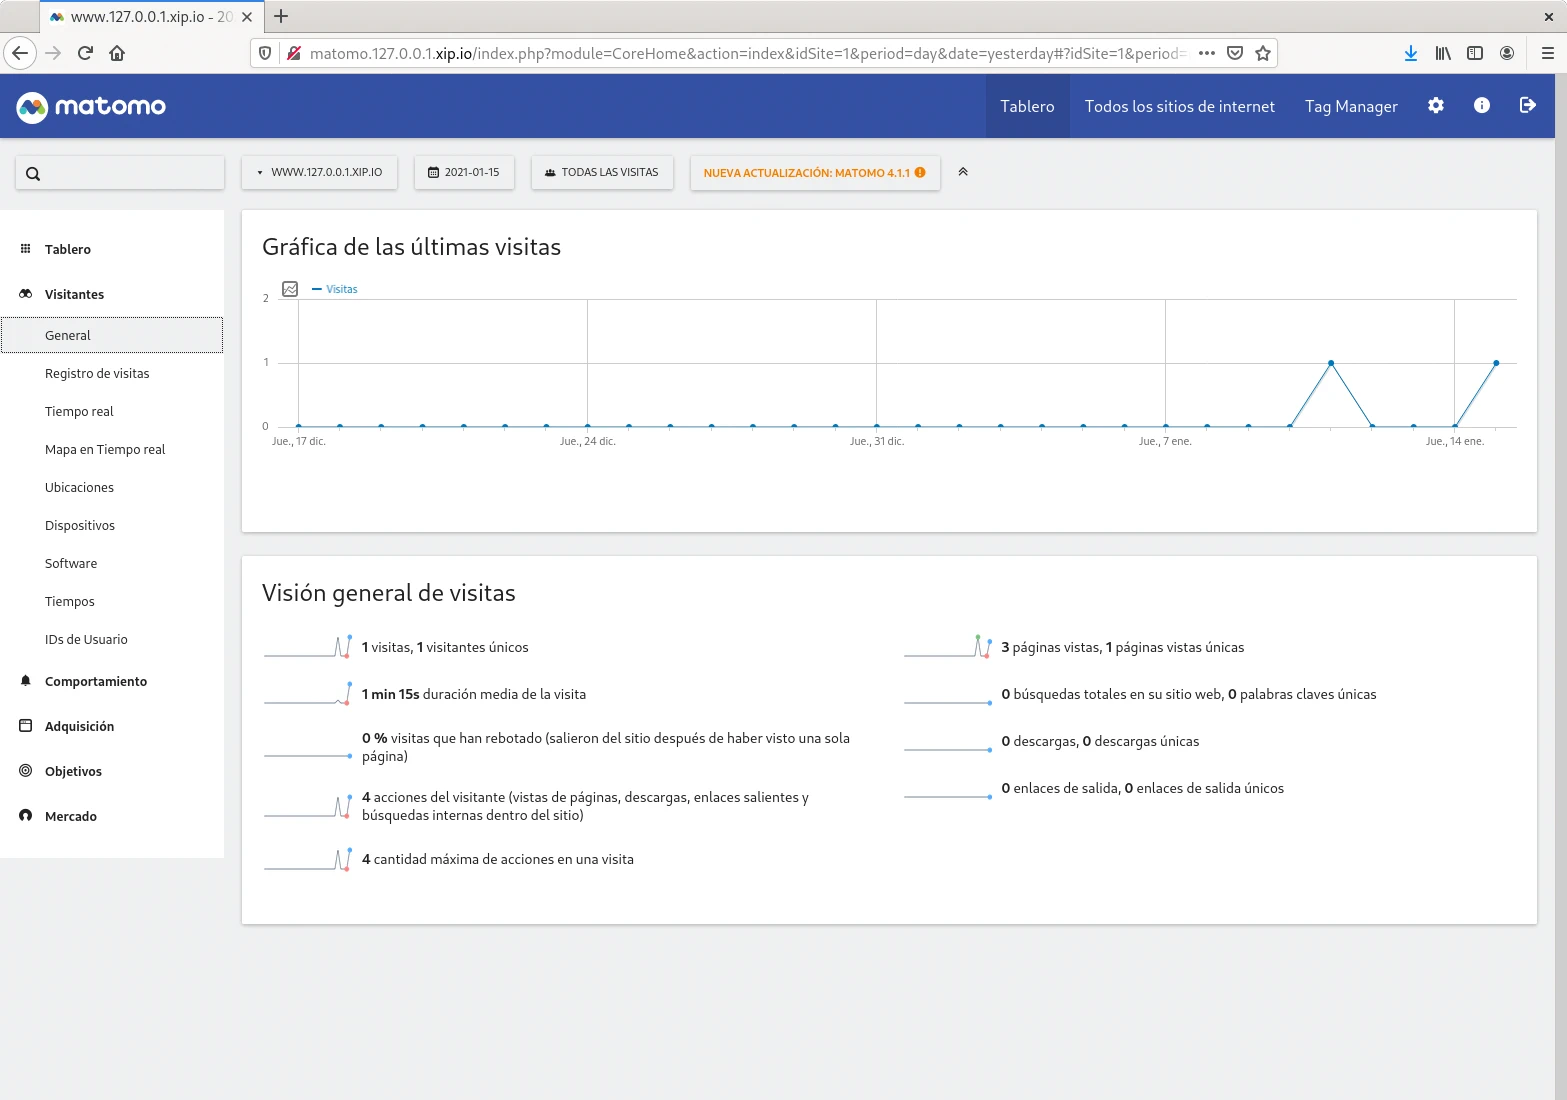Open the Matomo settings gear icon
The image size is (1567, 1100).
click(1435, 106)
